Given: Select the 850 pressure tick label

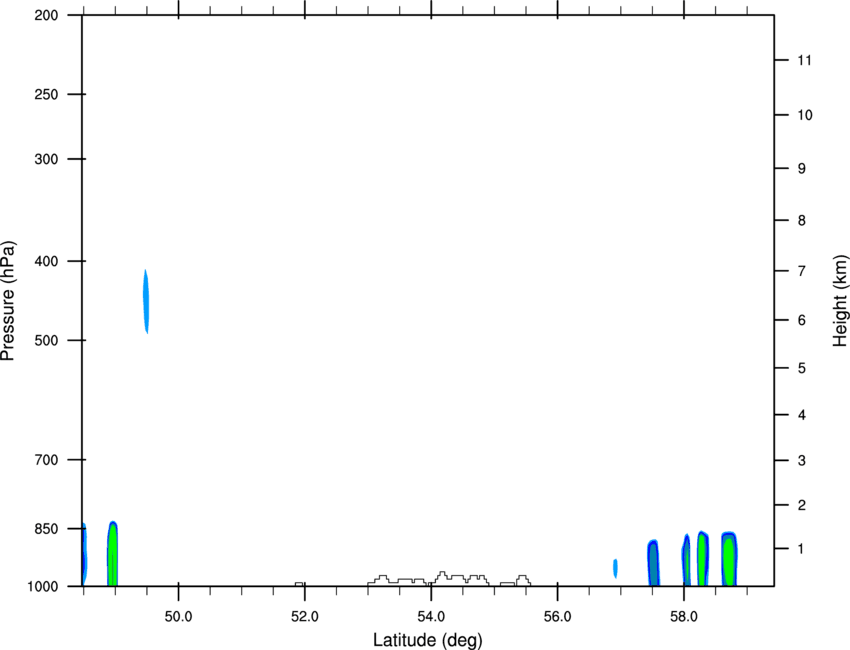Looking at the screenshot, I should coord(46,529).
